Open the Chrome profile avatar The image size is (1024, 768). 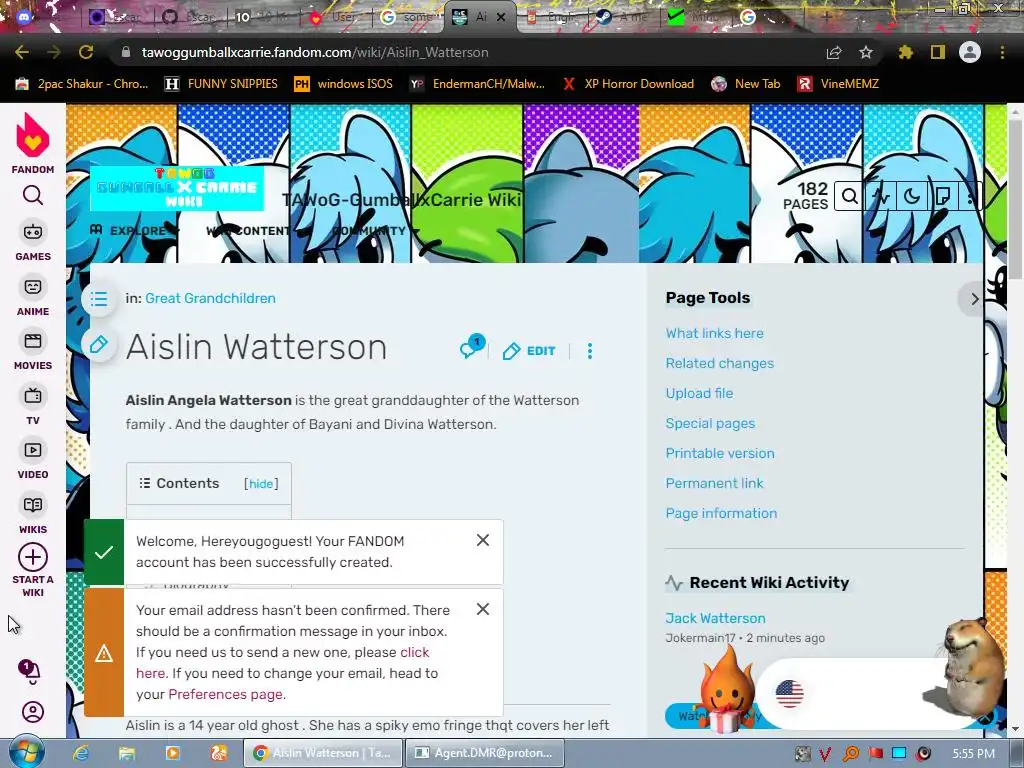[970, 52]
